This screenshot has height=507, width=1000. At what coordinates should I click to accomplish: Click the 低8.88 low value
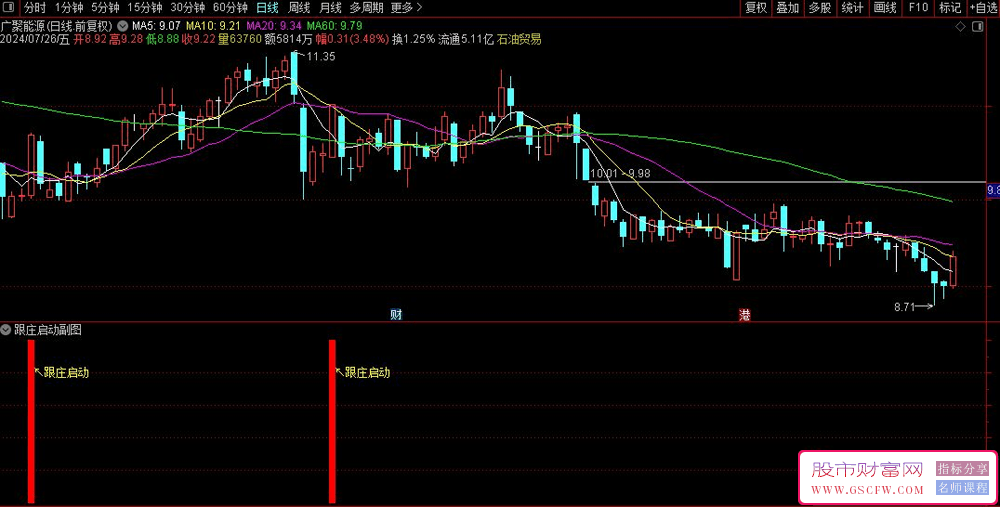point(163,40)
